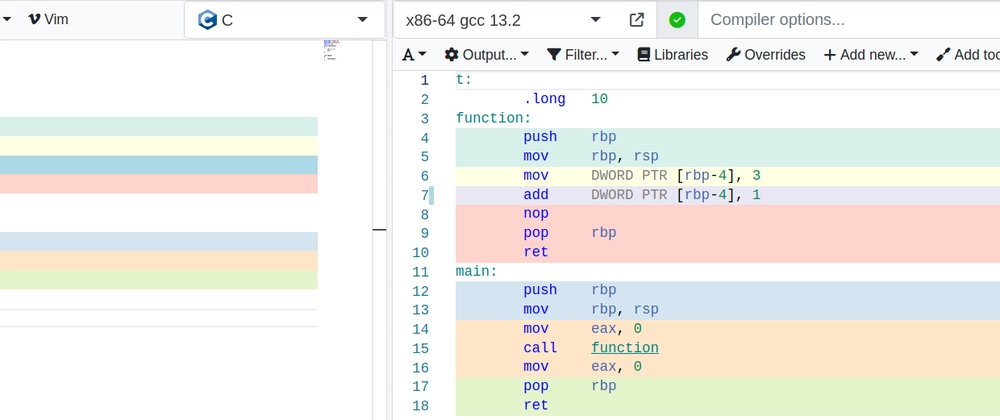The image size is (1000, 420).
Task: Click the 'nop' instruction on line 8
Action: [536, 214]
